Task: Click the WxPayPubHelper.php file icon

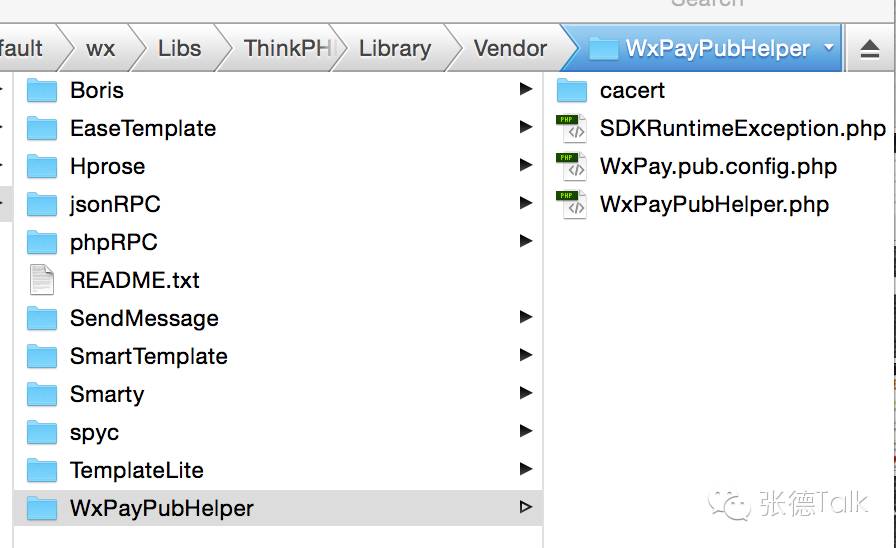Action: (571, 205)
